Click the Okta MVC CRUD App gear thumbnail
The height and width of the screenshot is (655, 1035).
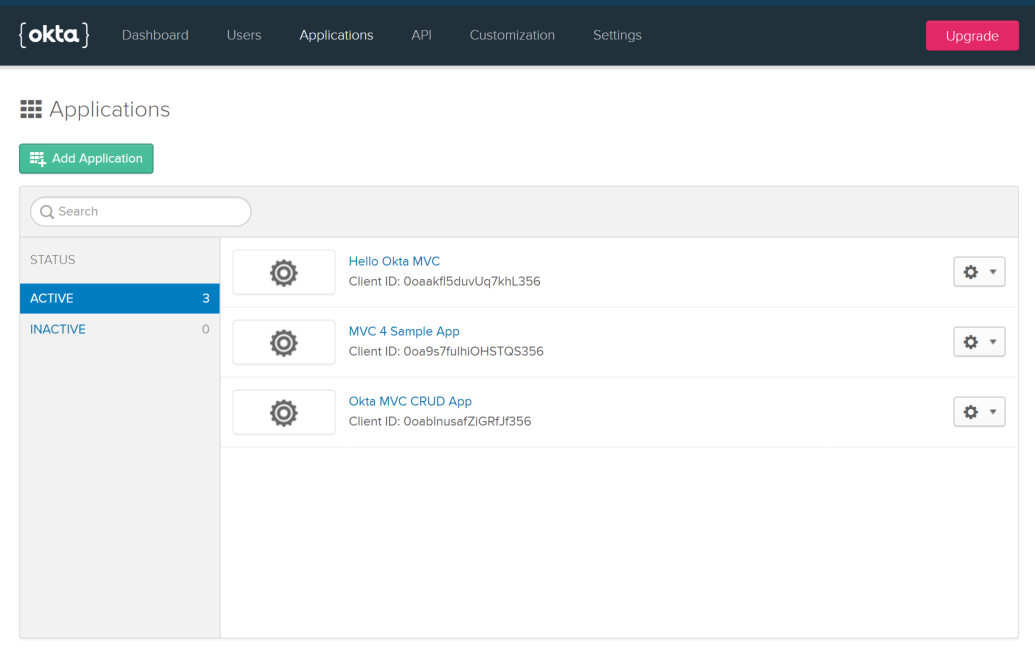click(x=284, y=412)
